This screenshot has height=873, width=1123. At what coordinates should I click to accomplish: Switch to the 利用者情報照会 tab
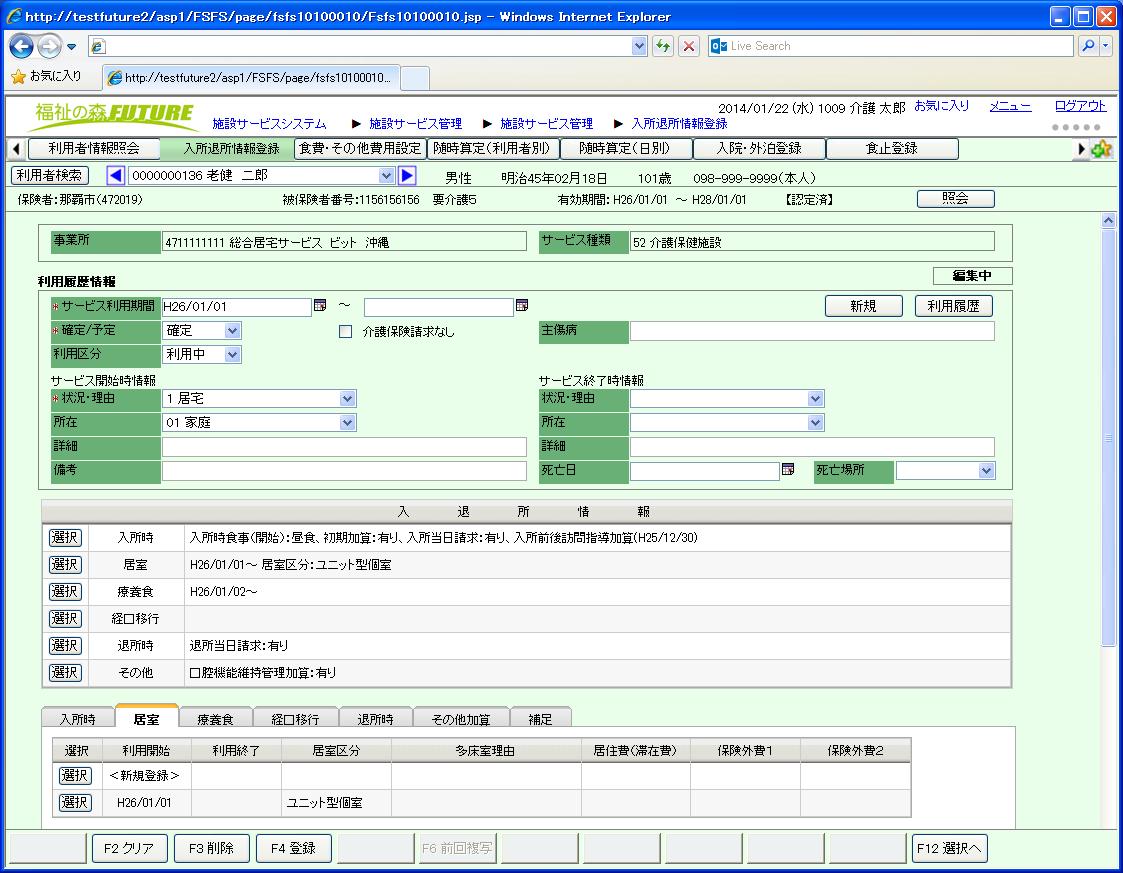point(94,149)
